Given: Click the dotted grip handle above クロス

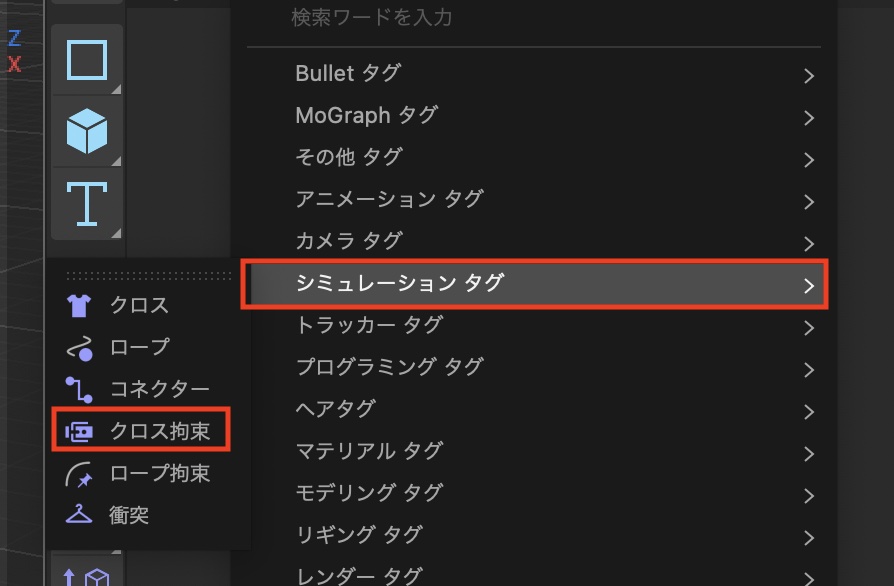Looking at the screenshot, I should [x=150, y=274].
